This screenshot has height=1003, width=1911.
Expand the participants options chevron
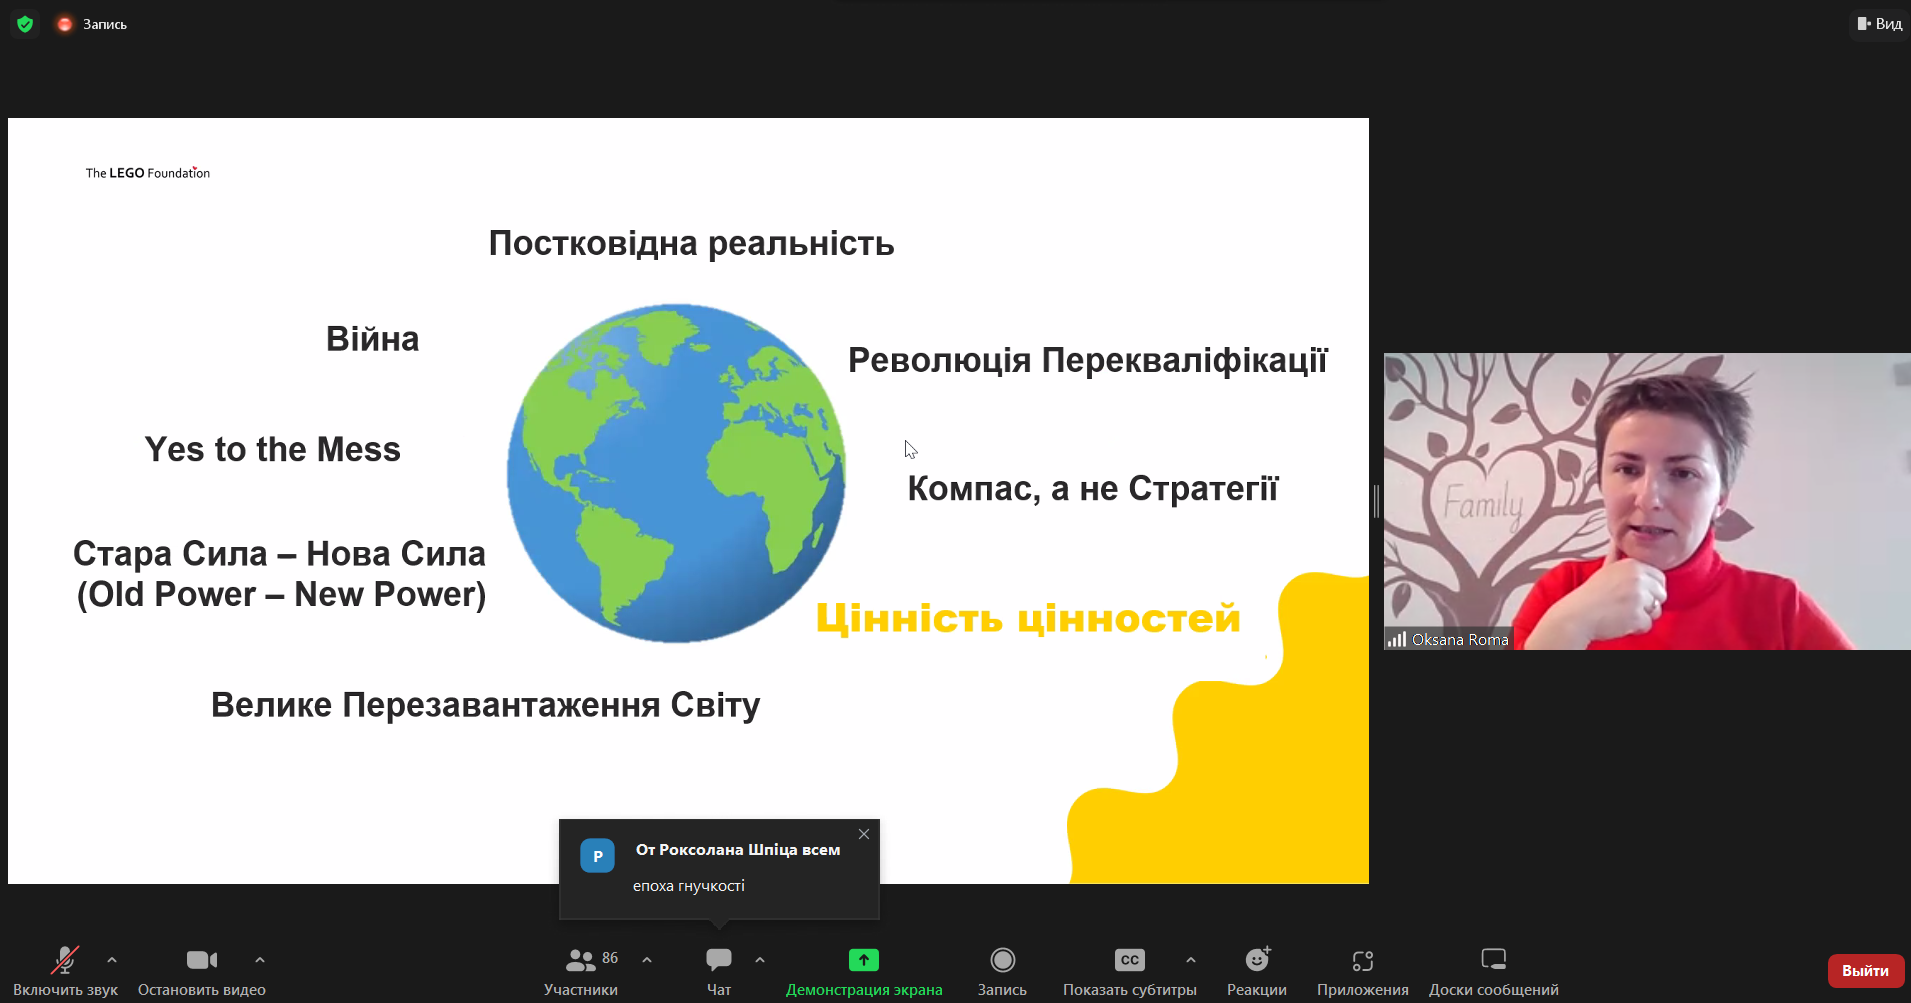pyautogui.click(x=647, y=960)
